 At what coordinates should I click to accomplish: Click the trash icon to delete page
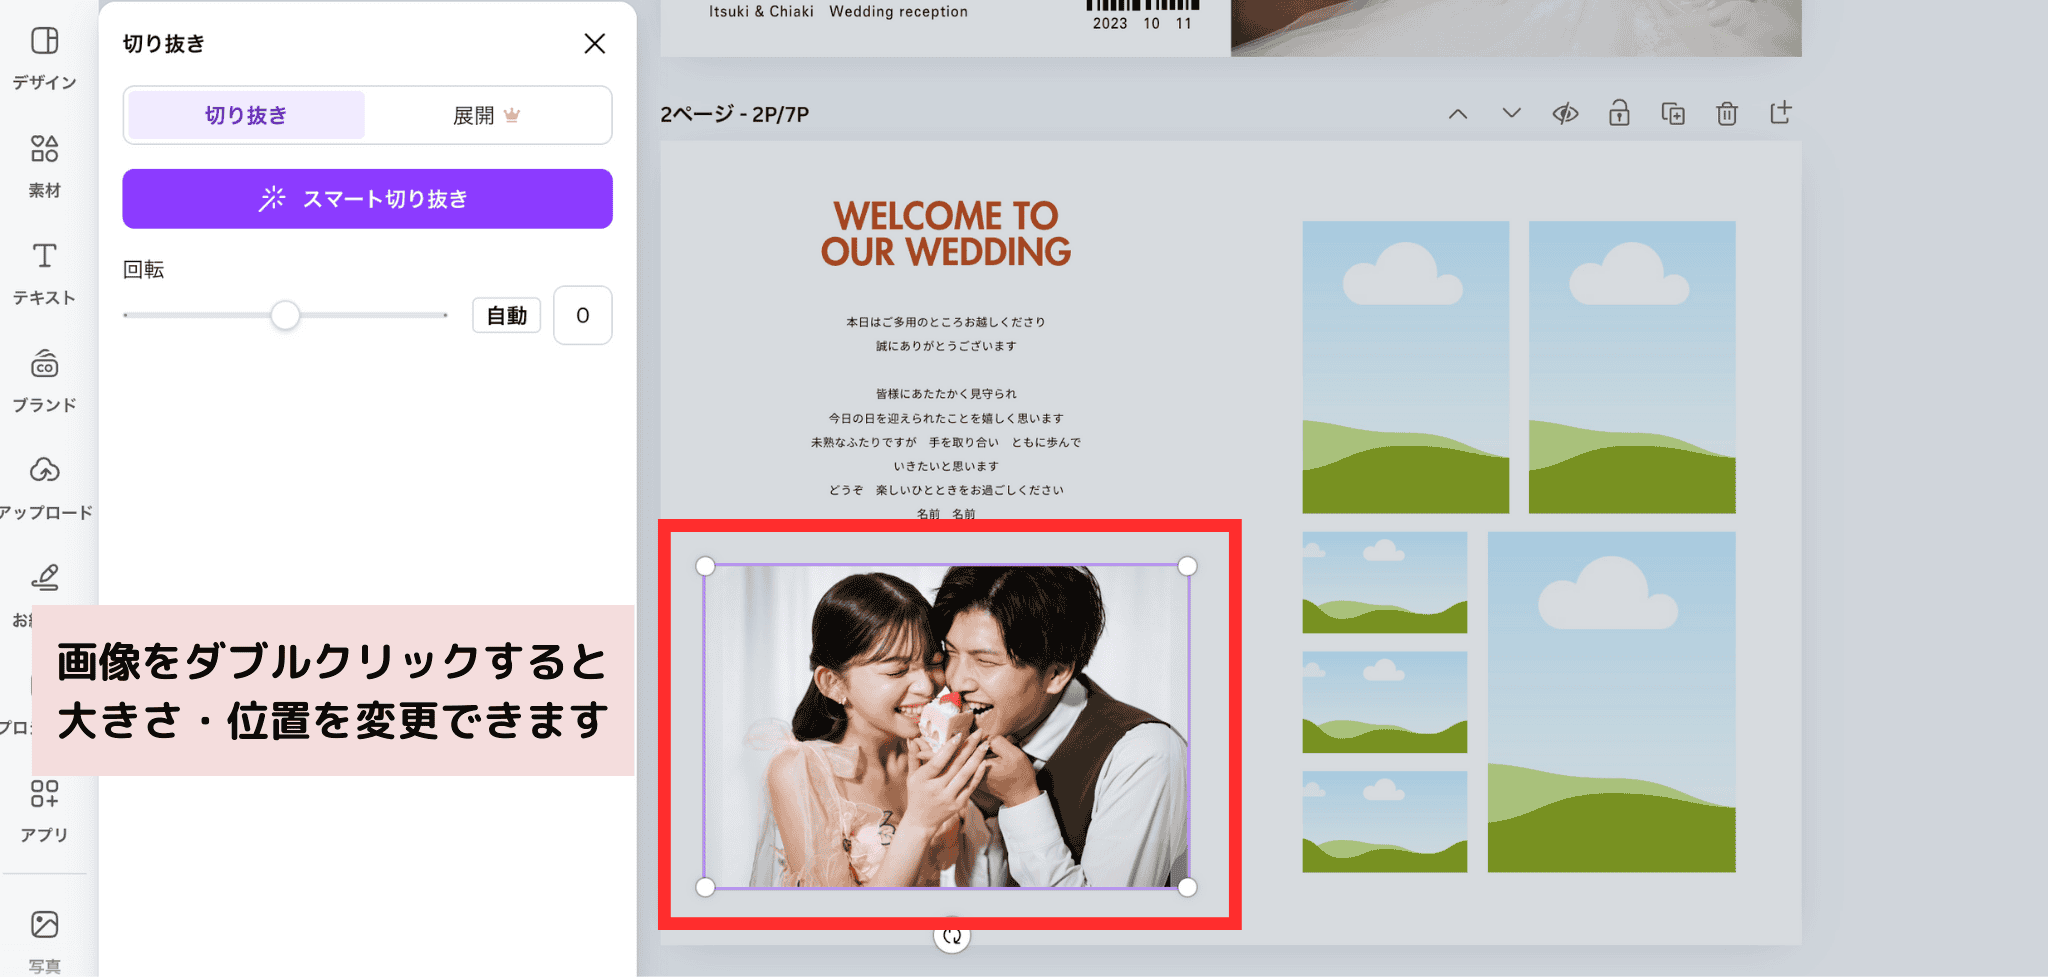click(x=1727, y=114)
